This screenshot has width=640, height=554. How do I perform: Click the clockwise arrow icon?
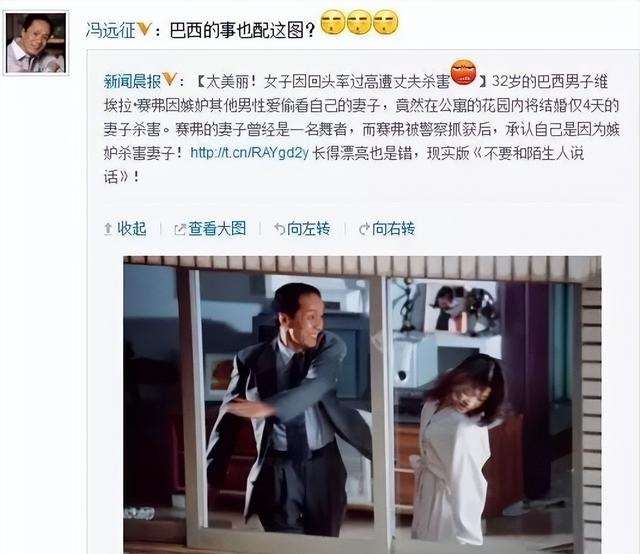pyautogui.click(x=364, y=229)
